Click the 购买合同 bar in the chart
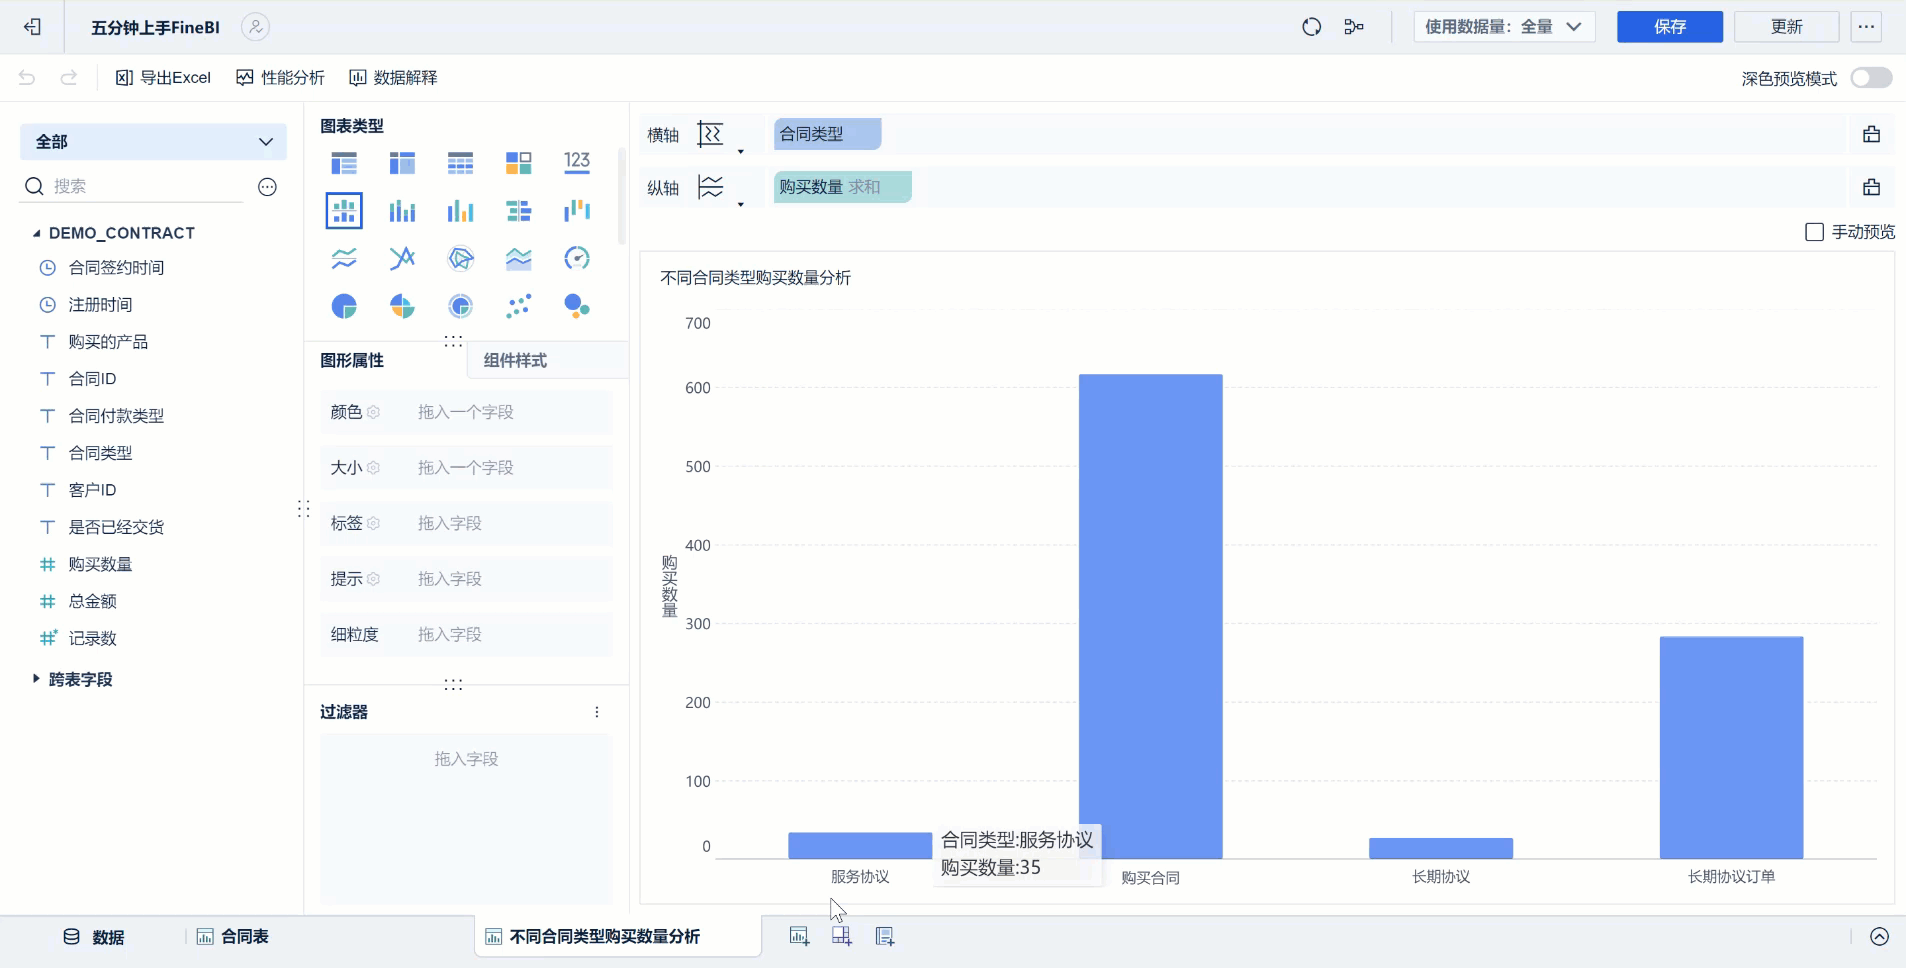This screenshot has width=1906, height=968. pos(1150,616)
